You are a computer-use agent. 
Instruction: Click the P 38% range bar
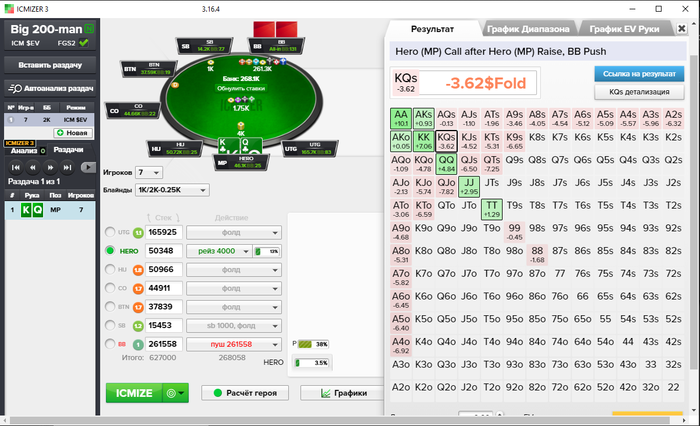313,344
